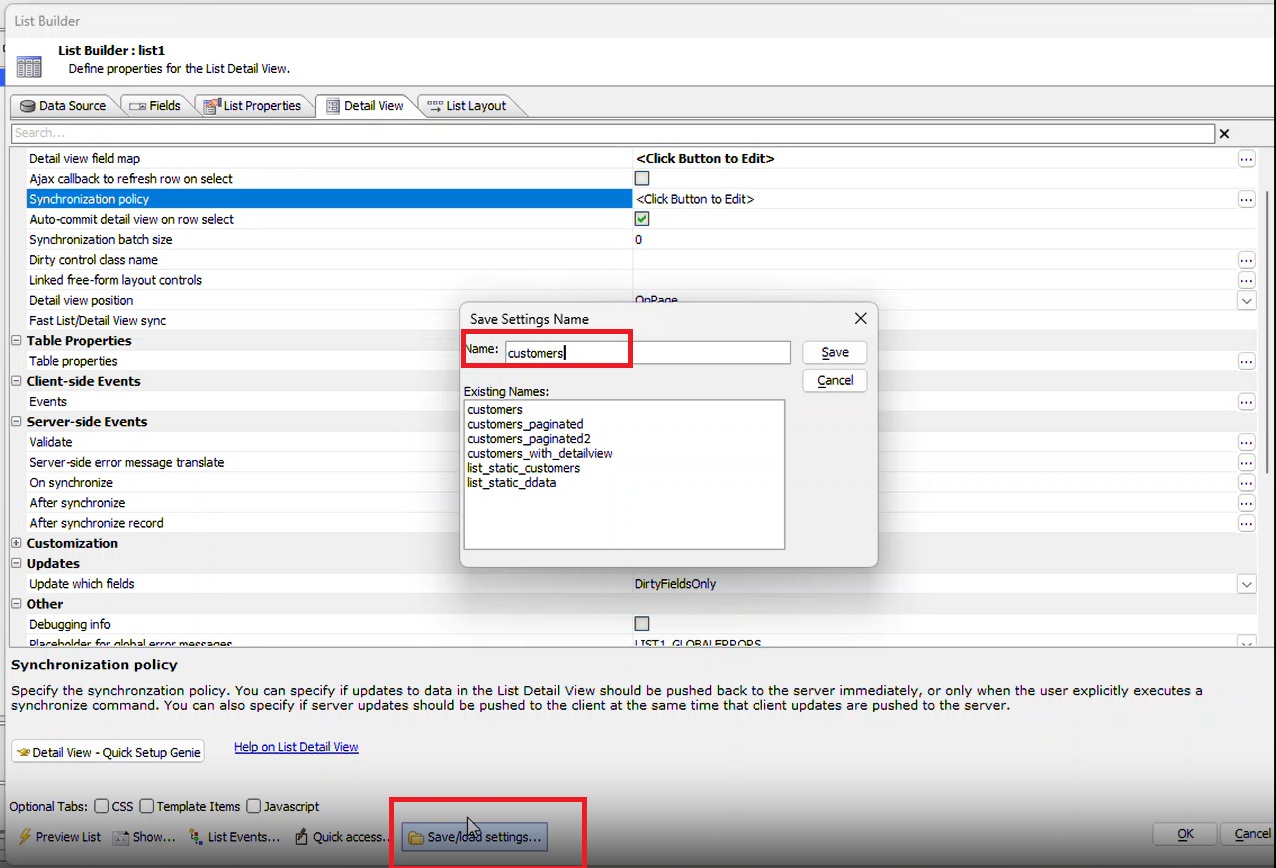Image resolution: width=1276 pixels, height=868 pixels.
Task: Collapse the Table Properties section
Action: 17,341
